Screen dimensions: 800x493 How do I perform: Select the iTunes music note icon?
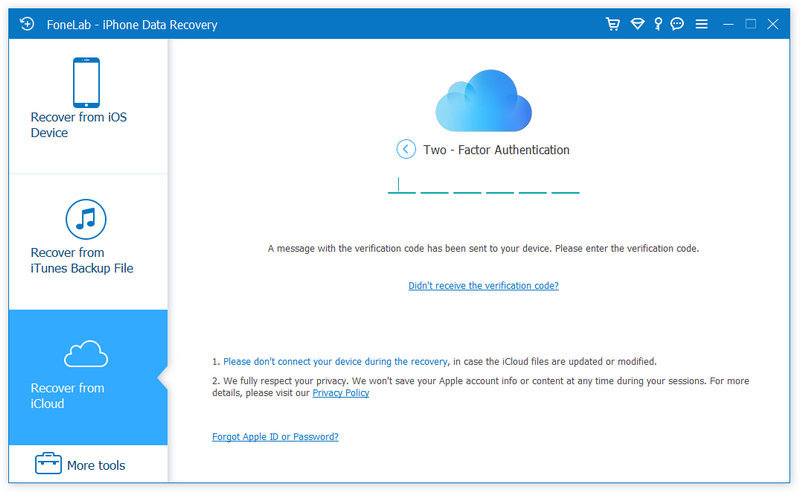(86, 219)
